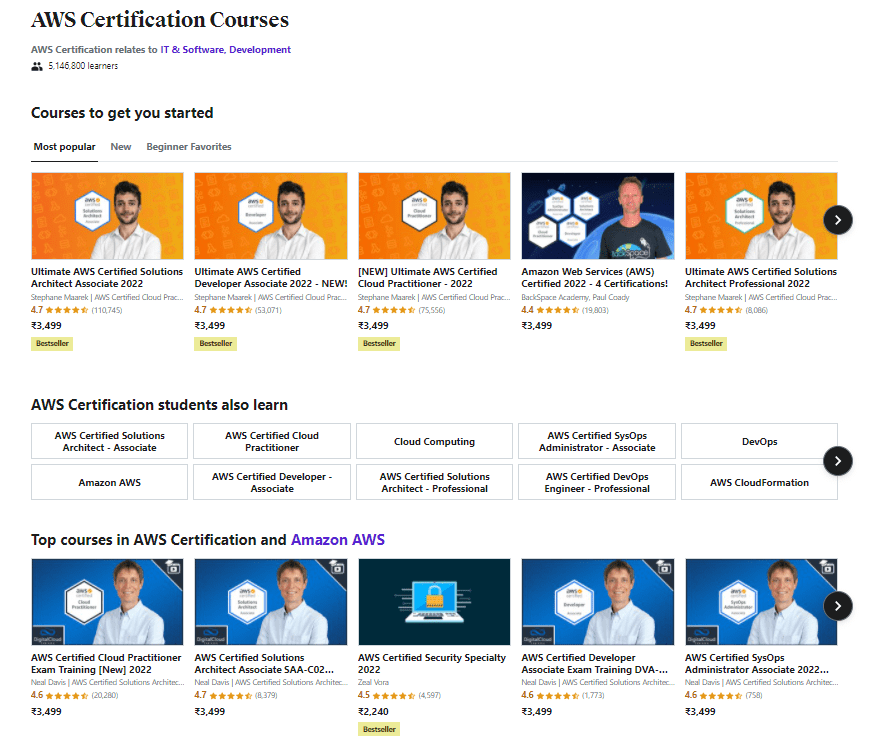Click the learners people icon
Screen dimensions: 878x752
click(37, 66)
